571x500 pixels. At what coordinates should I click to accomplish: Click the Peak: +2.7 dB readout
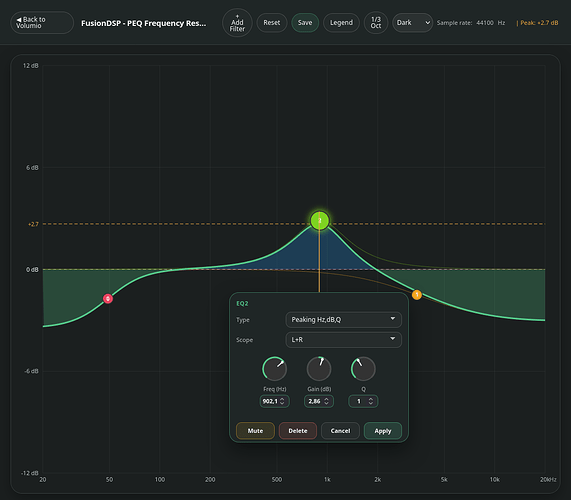537,23
